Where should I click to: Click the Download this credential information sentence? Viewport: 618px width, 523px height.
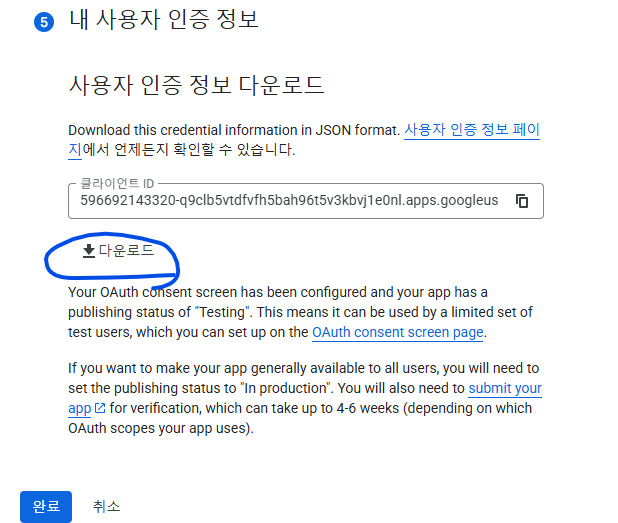tap(234, 130)
